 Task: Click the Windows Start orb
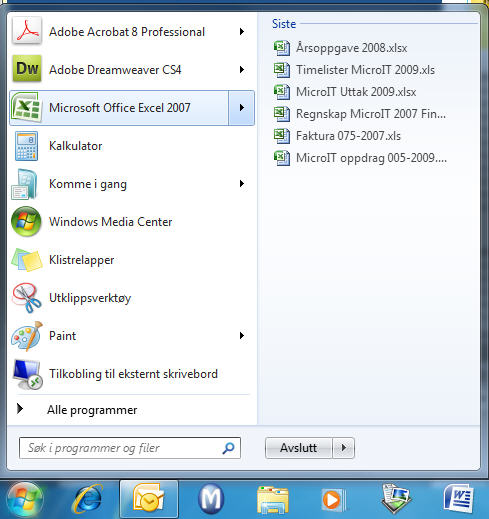coord(26,500)
